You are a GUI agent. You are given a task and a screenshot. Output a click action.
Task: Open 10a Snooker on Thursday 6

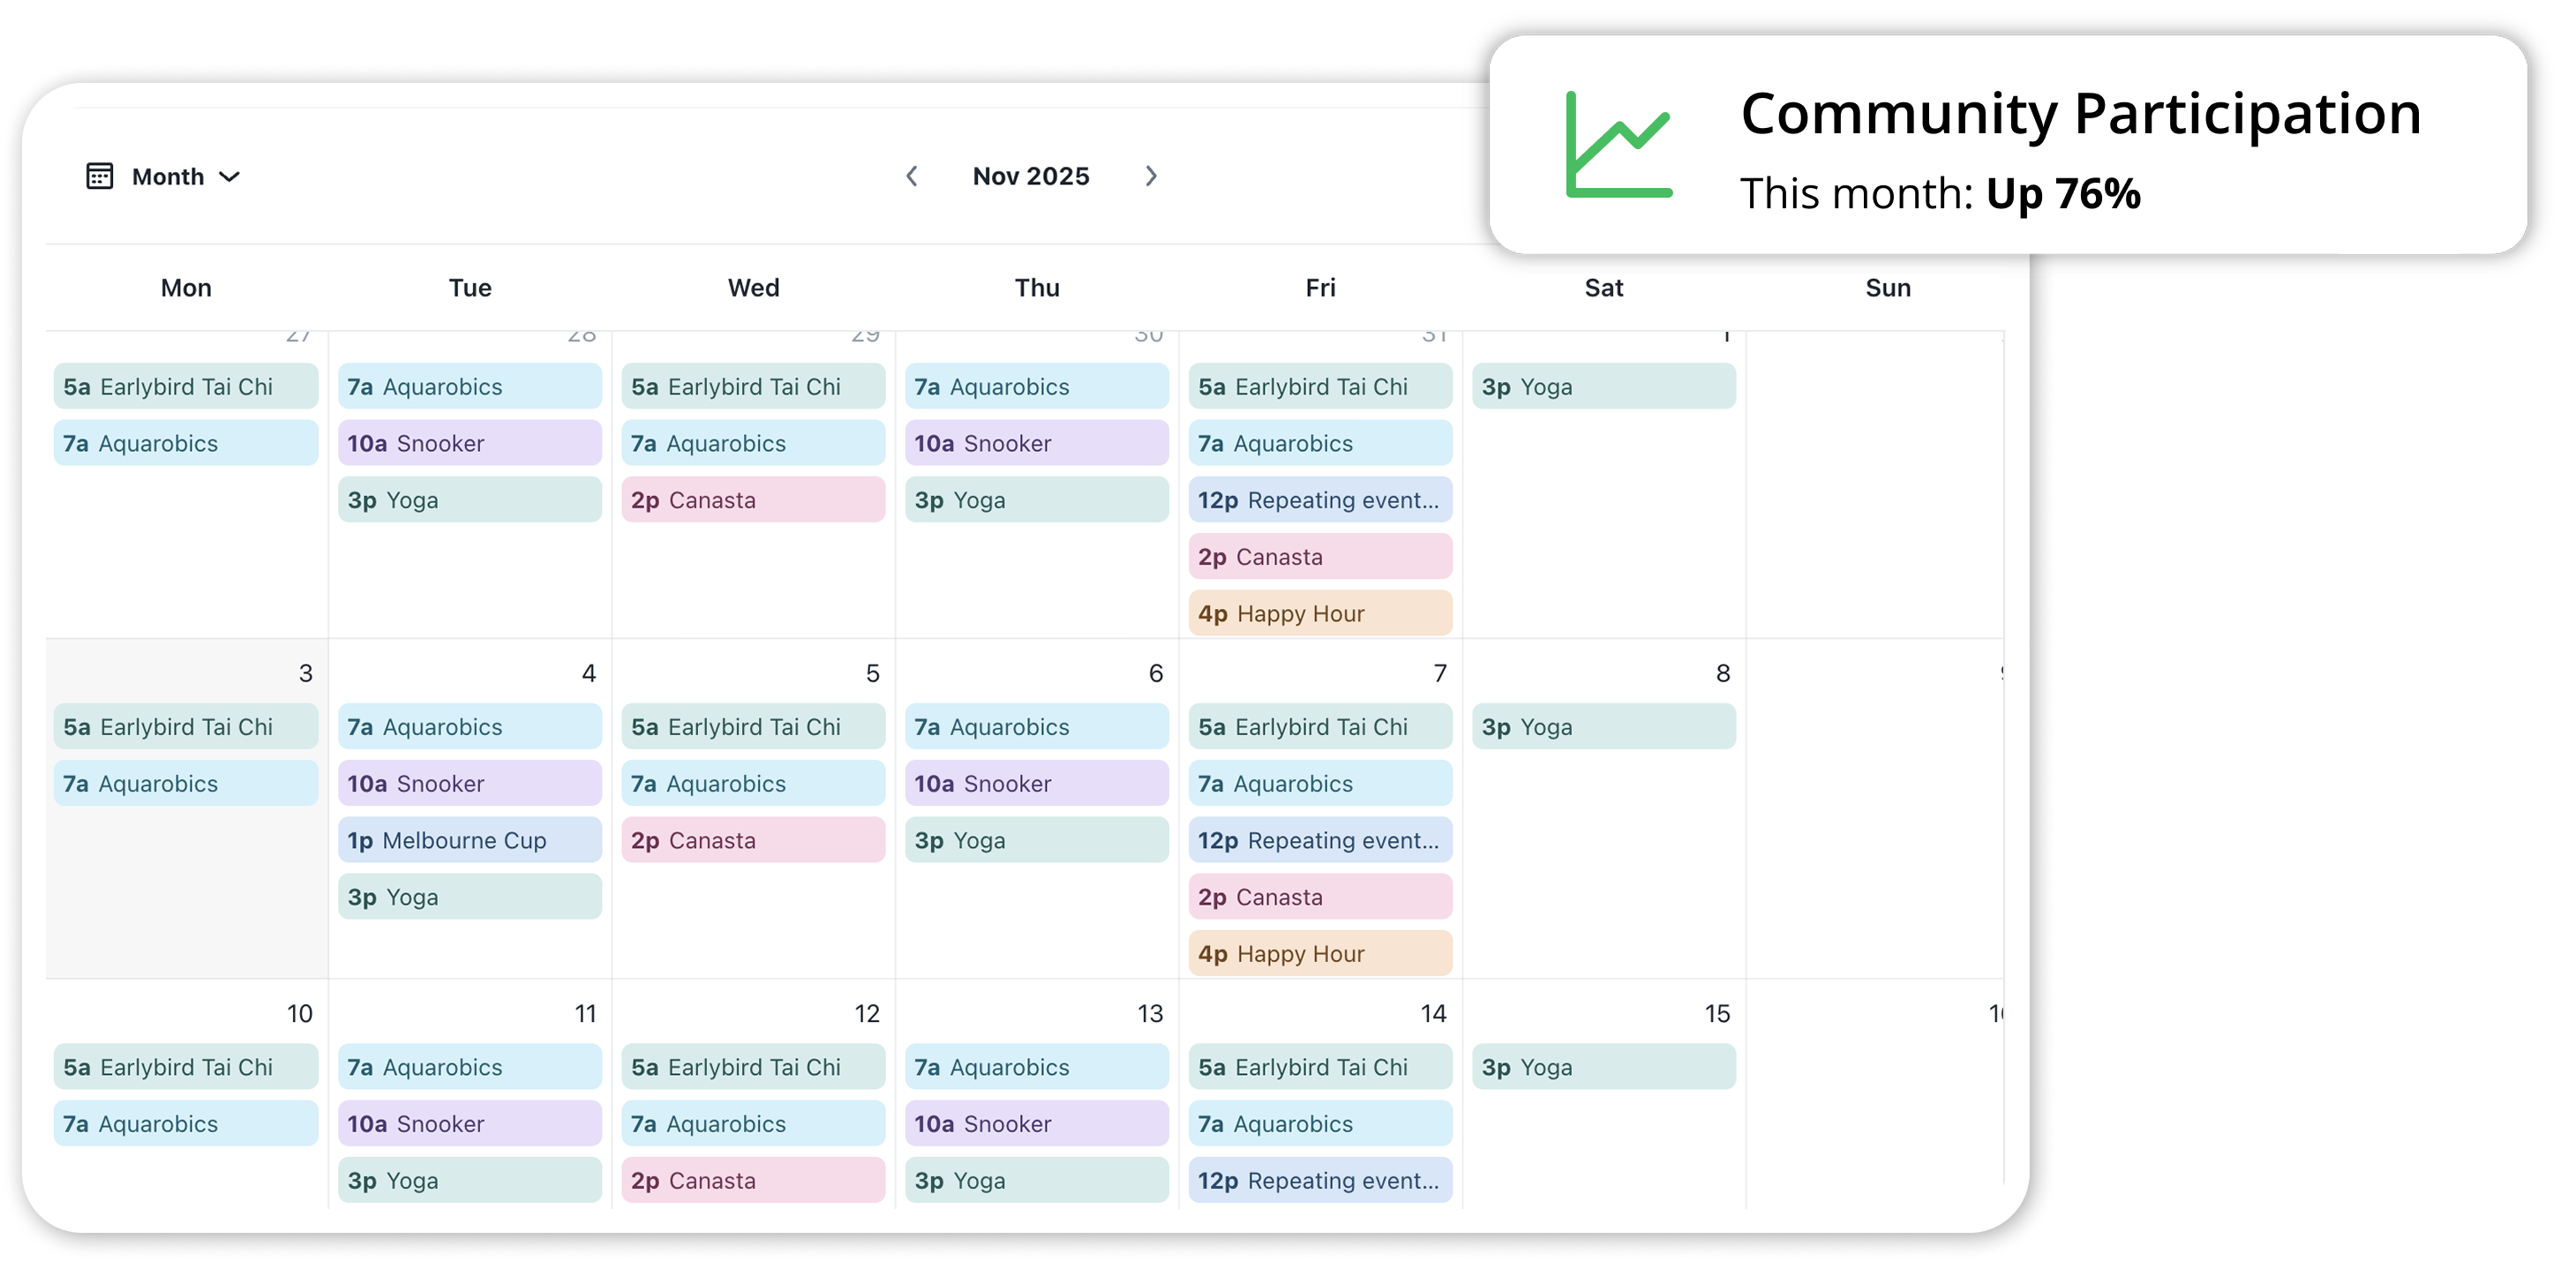pos(1036,783)
